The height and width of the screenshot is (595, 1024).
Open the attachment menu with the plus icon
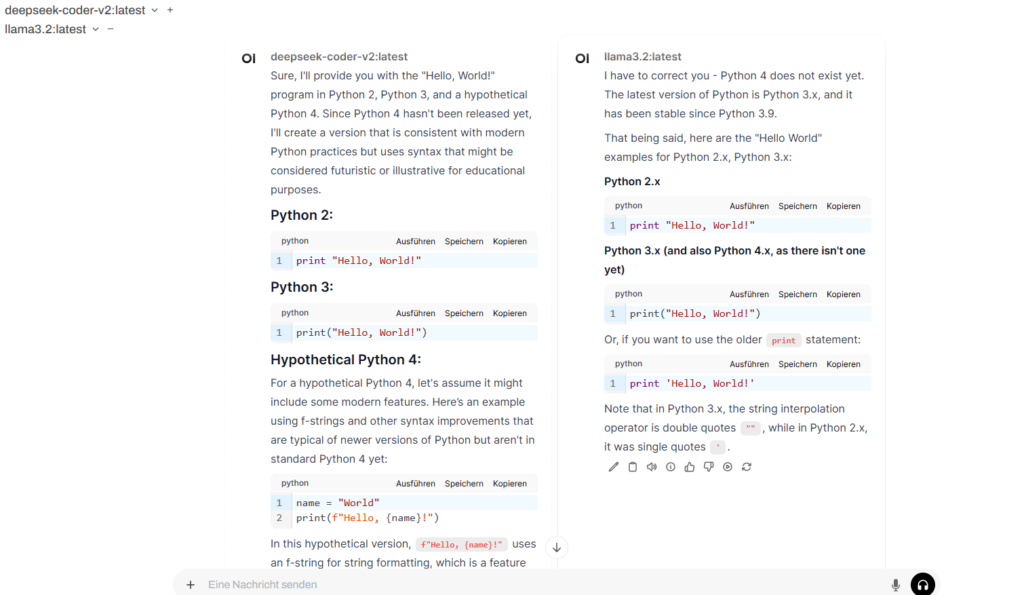(x=190, y=585)
